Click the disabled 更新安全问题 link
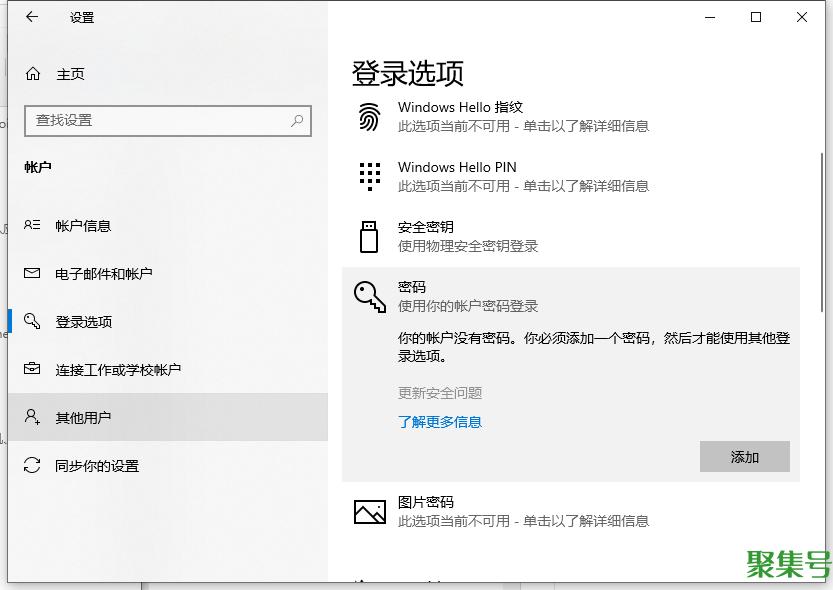 pos(440,393)
